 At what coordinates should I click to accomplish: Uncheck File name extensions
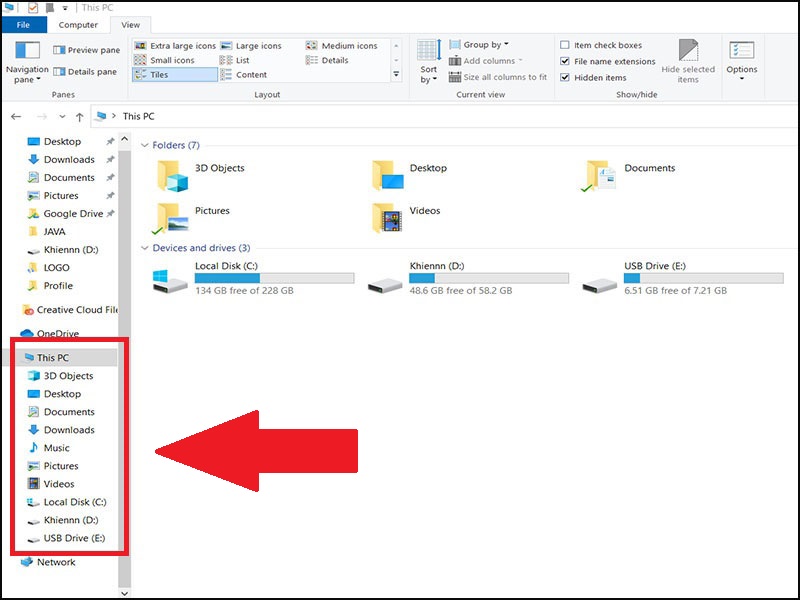(x=566, y=61)
